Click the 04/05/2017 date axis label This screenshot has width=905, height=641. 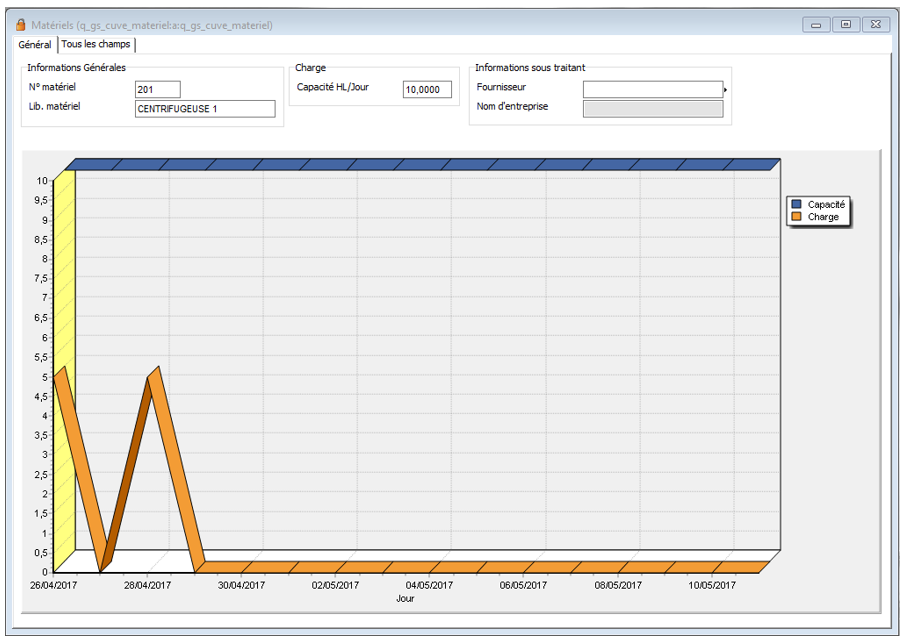pos(429,586)
